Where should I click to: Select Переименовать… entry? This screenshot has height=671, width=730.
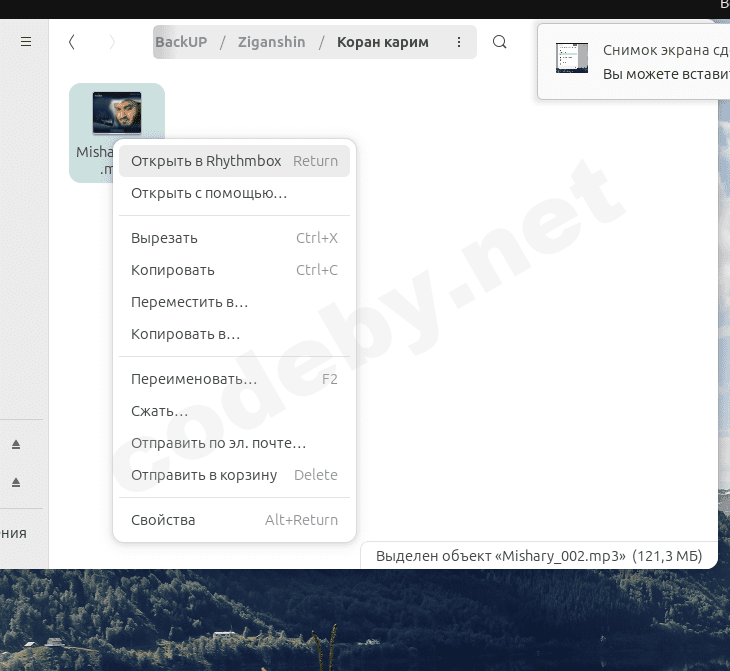coord(234,379)
